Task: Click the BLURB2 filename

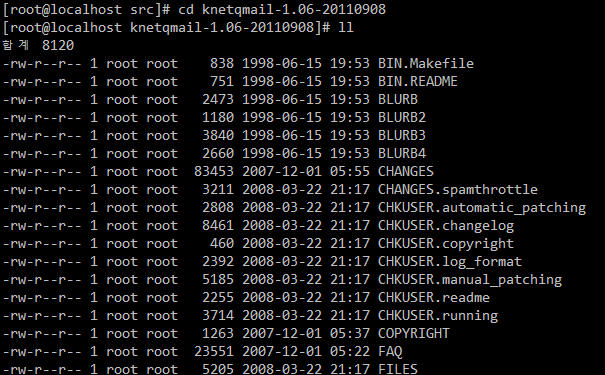Action: [x=402, y=117]
